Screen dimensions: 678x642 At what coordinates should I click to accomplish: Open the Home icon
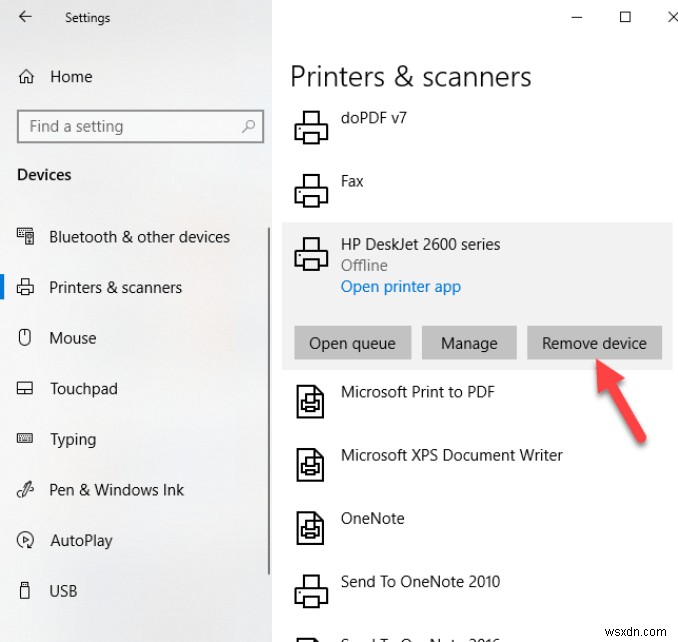tap(26, 77)
